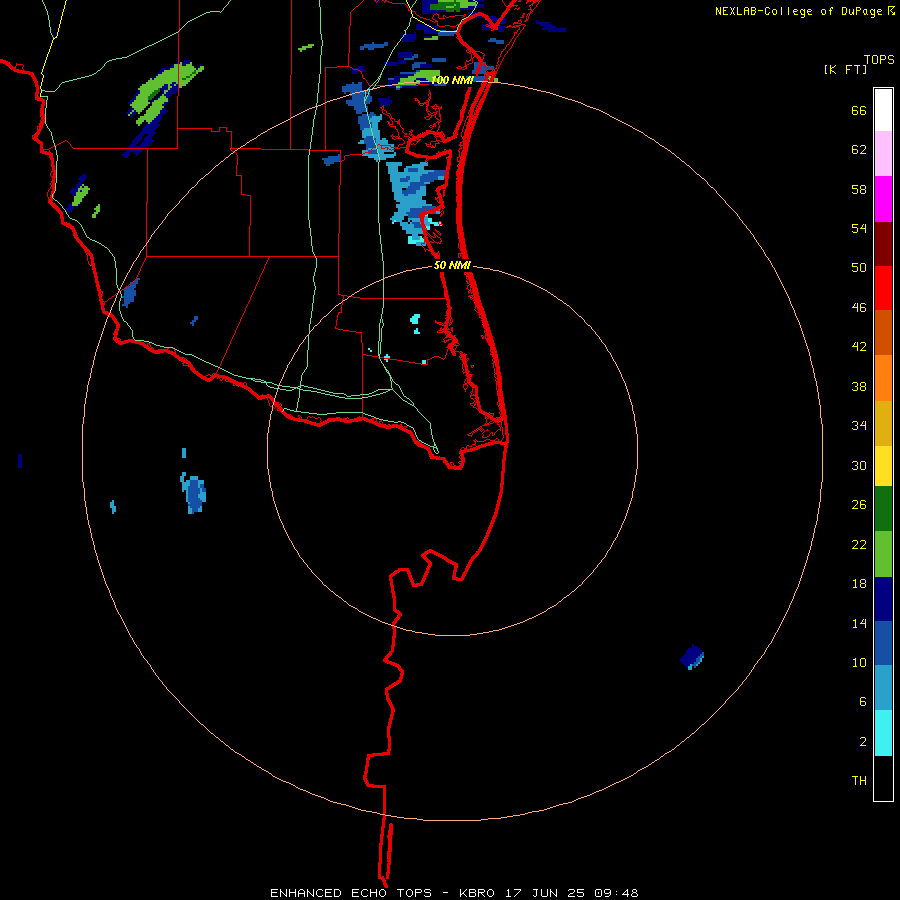This screenshot has width=900, height=900.
Task: Select the 22 value in the legend
Action: pyautogui.click(x=859, y=545)
